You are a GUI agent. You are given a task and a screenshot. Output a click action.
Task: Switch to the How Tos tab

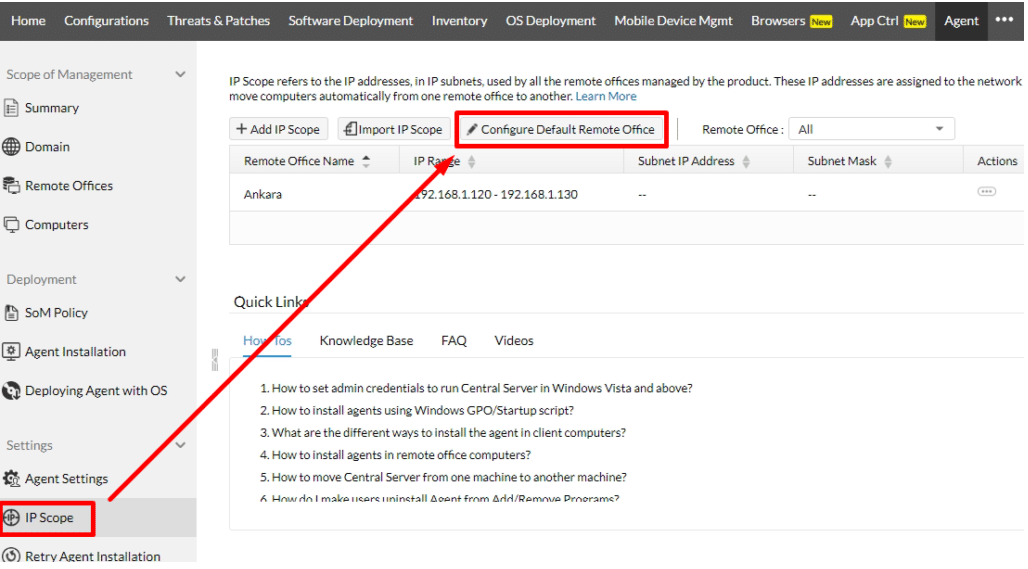267,341
